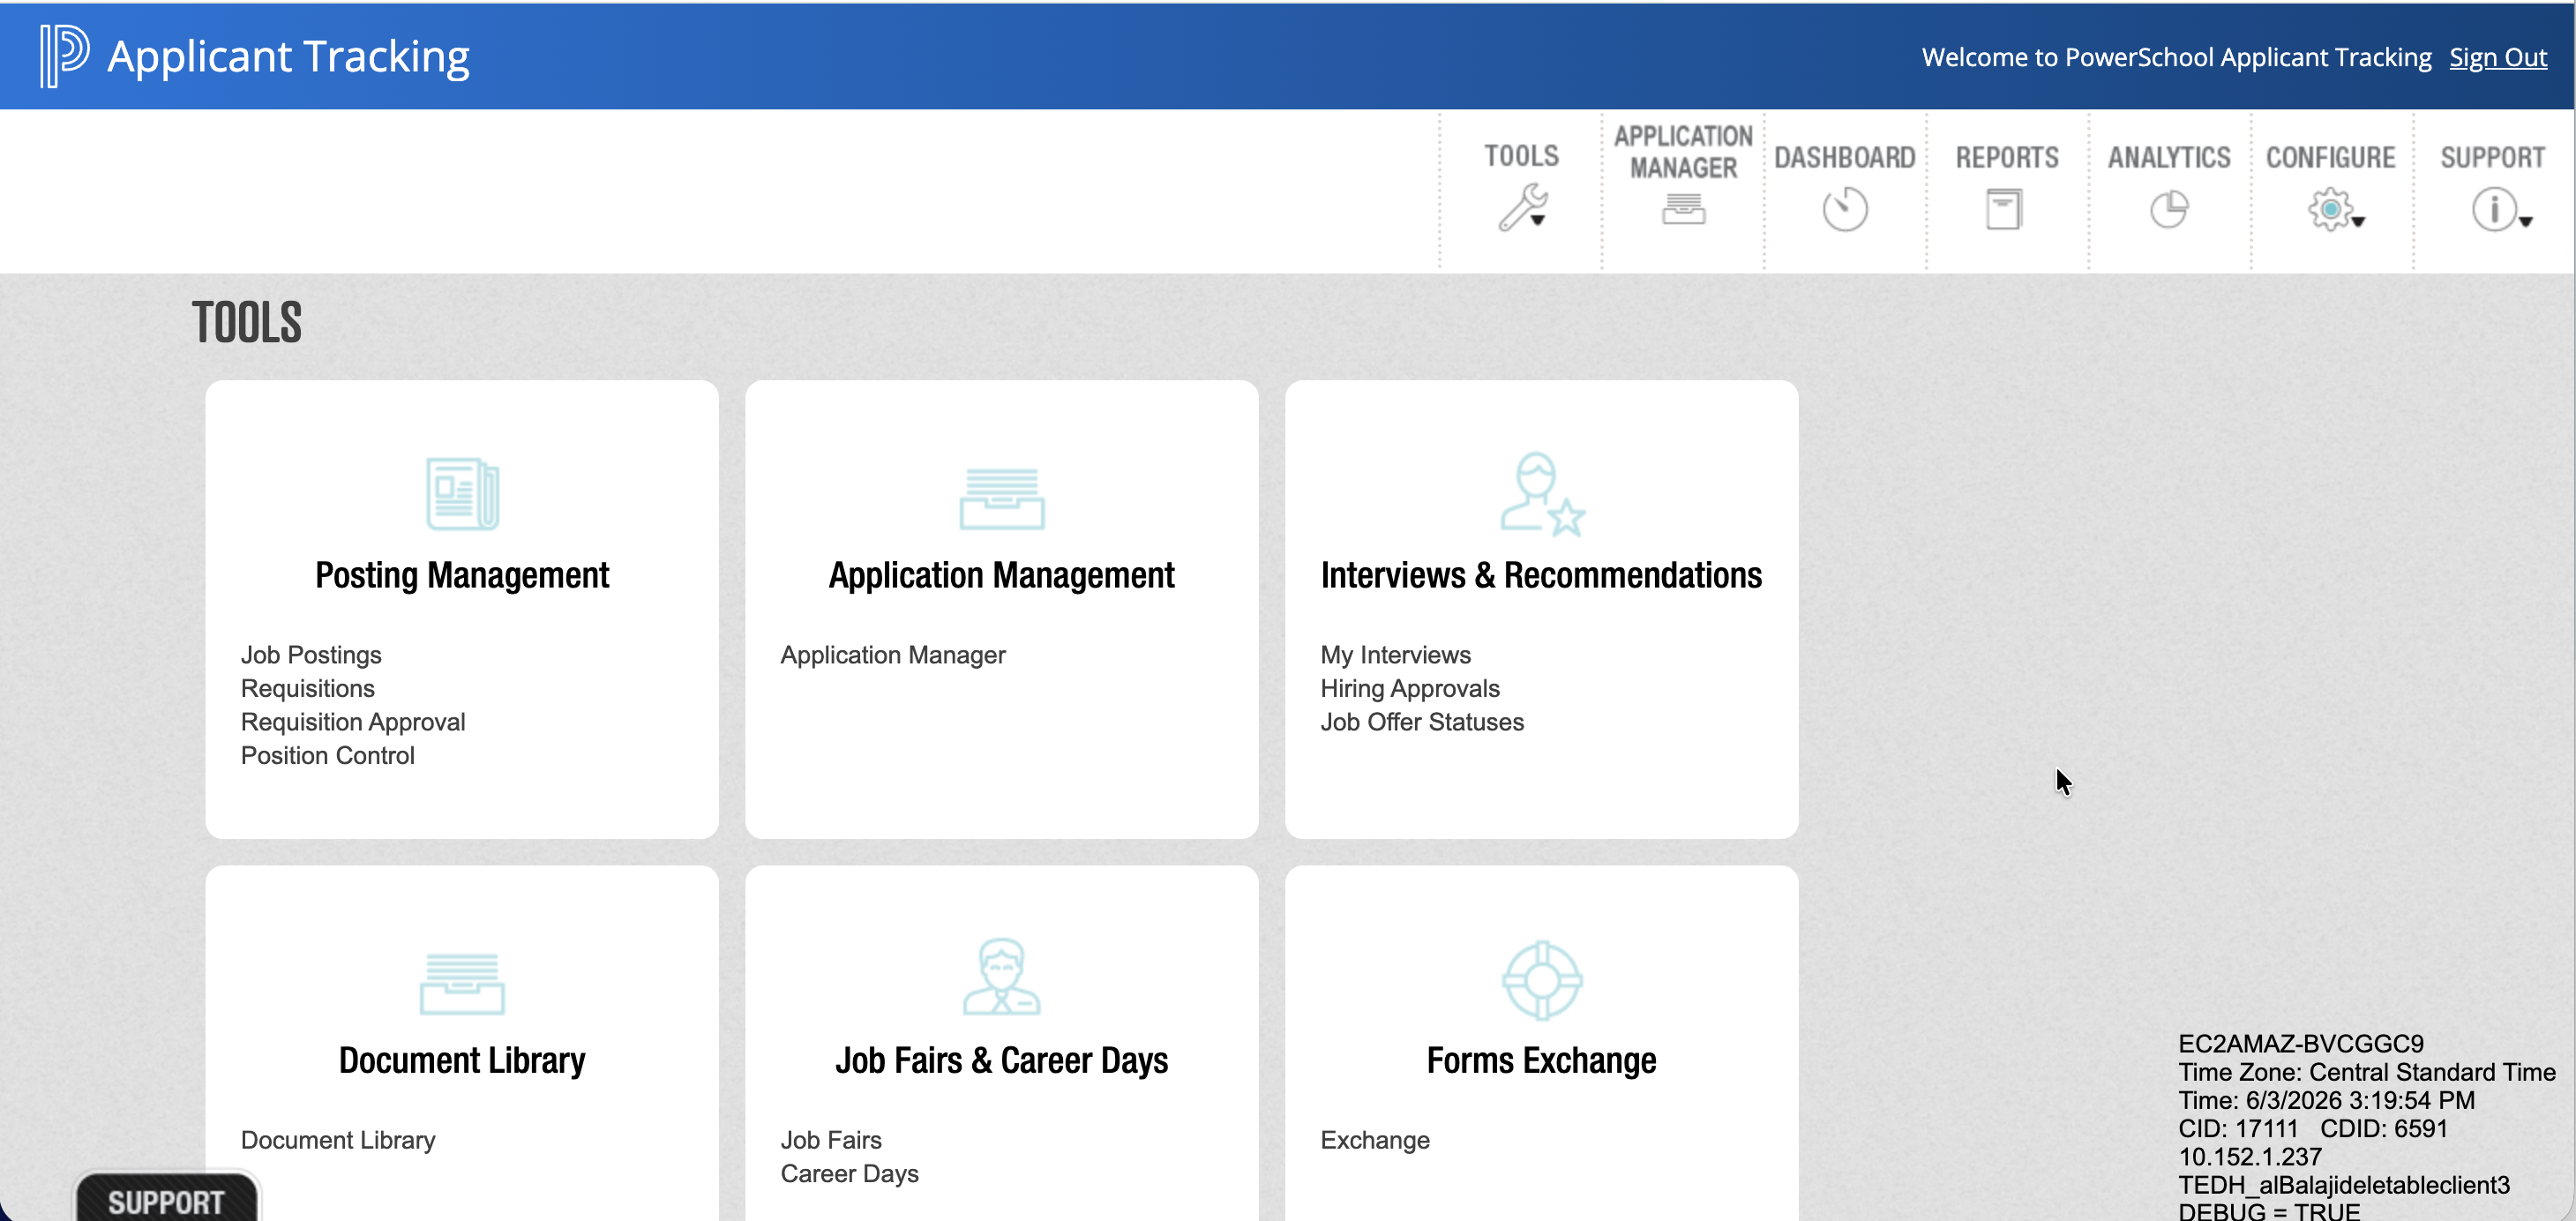This screenshot has width=2576, height=1221.
Task: Open the Requisition Approval link
Action: [353, 722]
